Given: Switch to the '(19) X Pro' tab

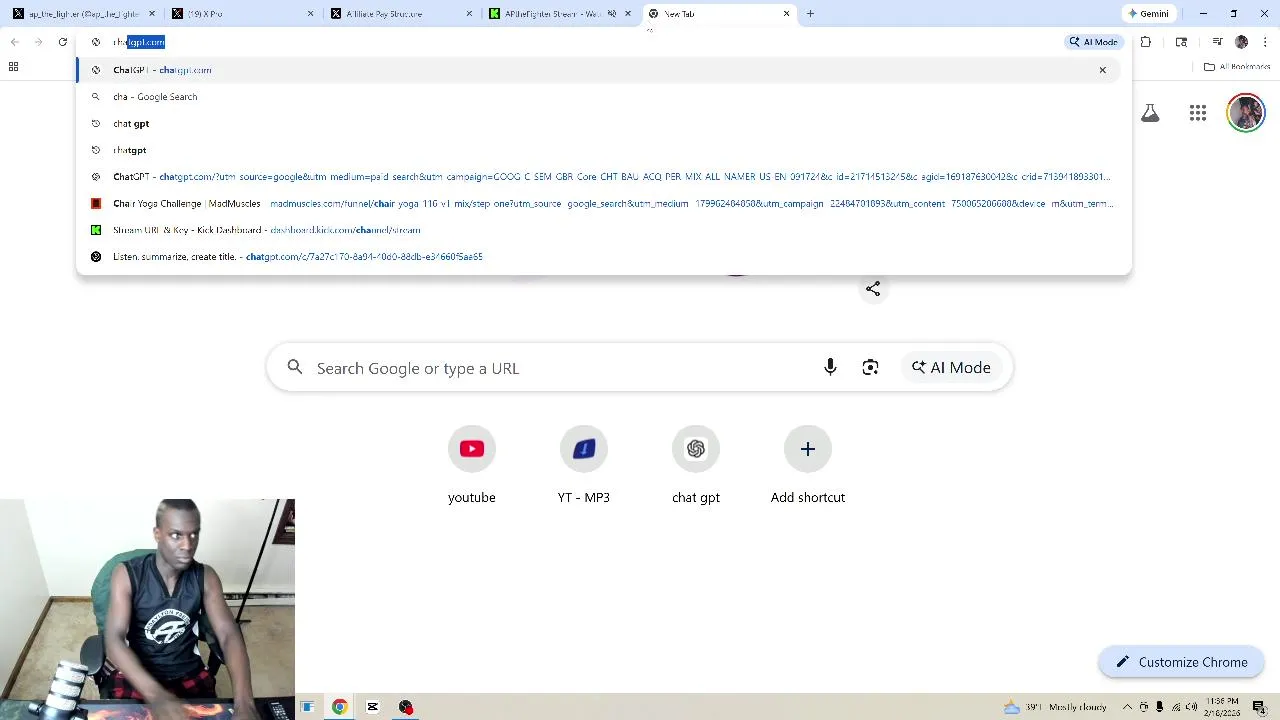Looking at the screenshot, I should coord(241,14).
